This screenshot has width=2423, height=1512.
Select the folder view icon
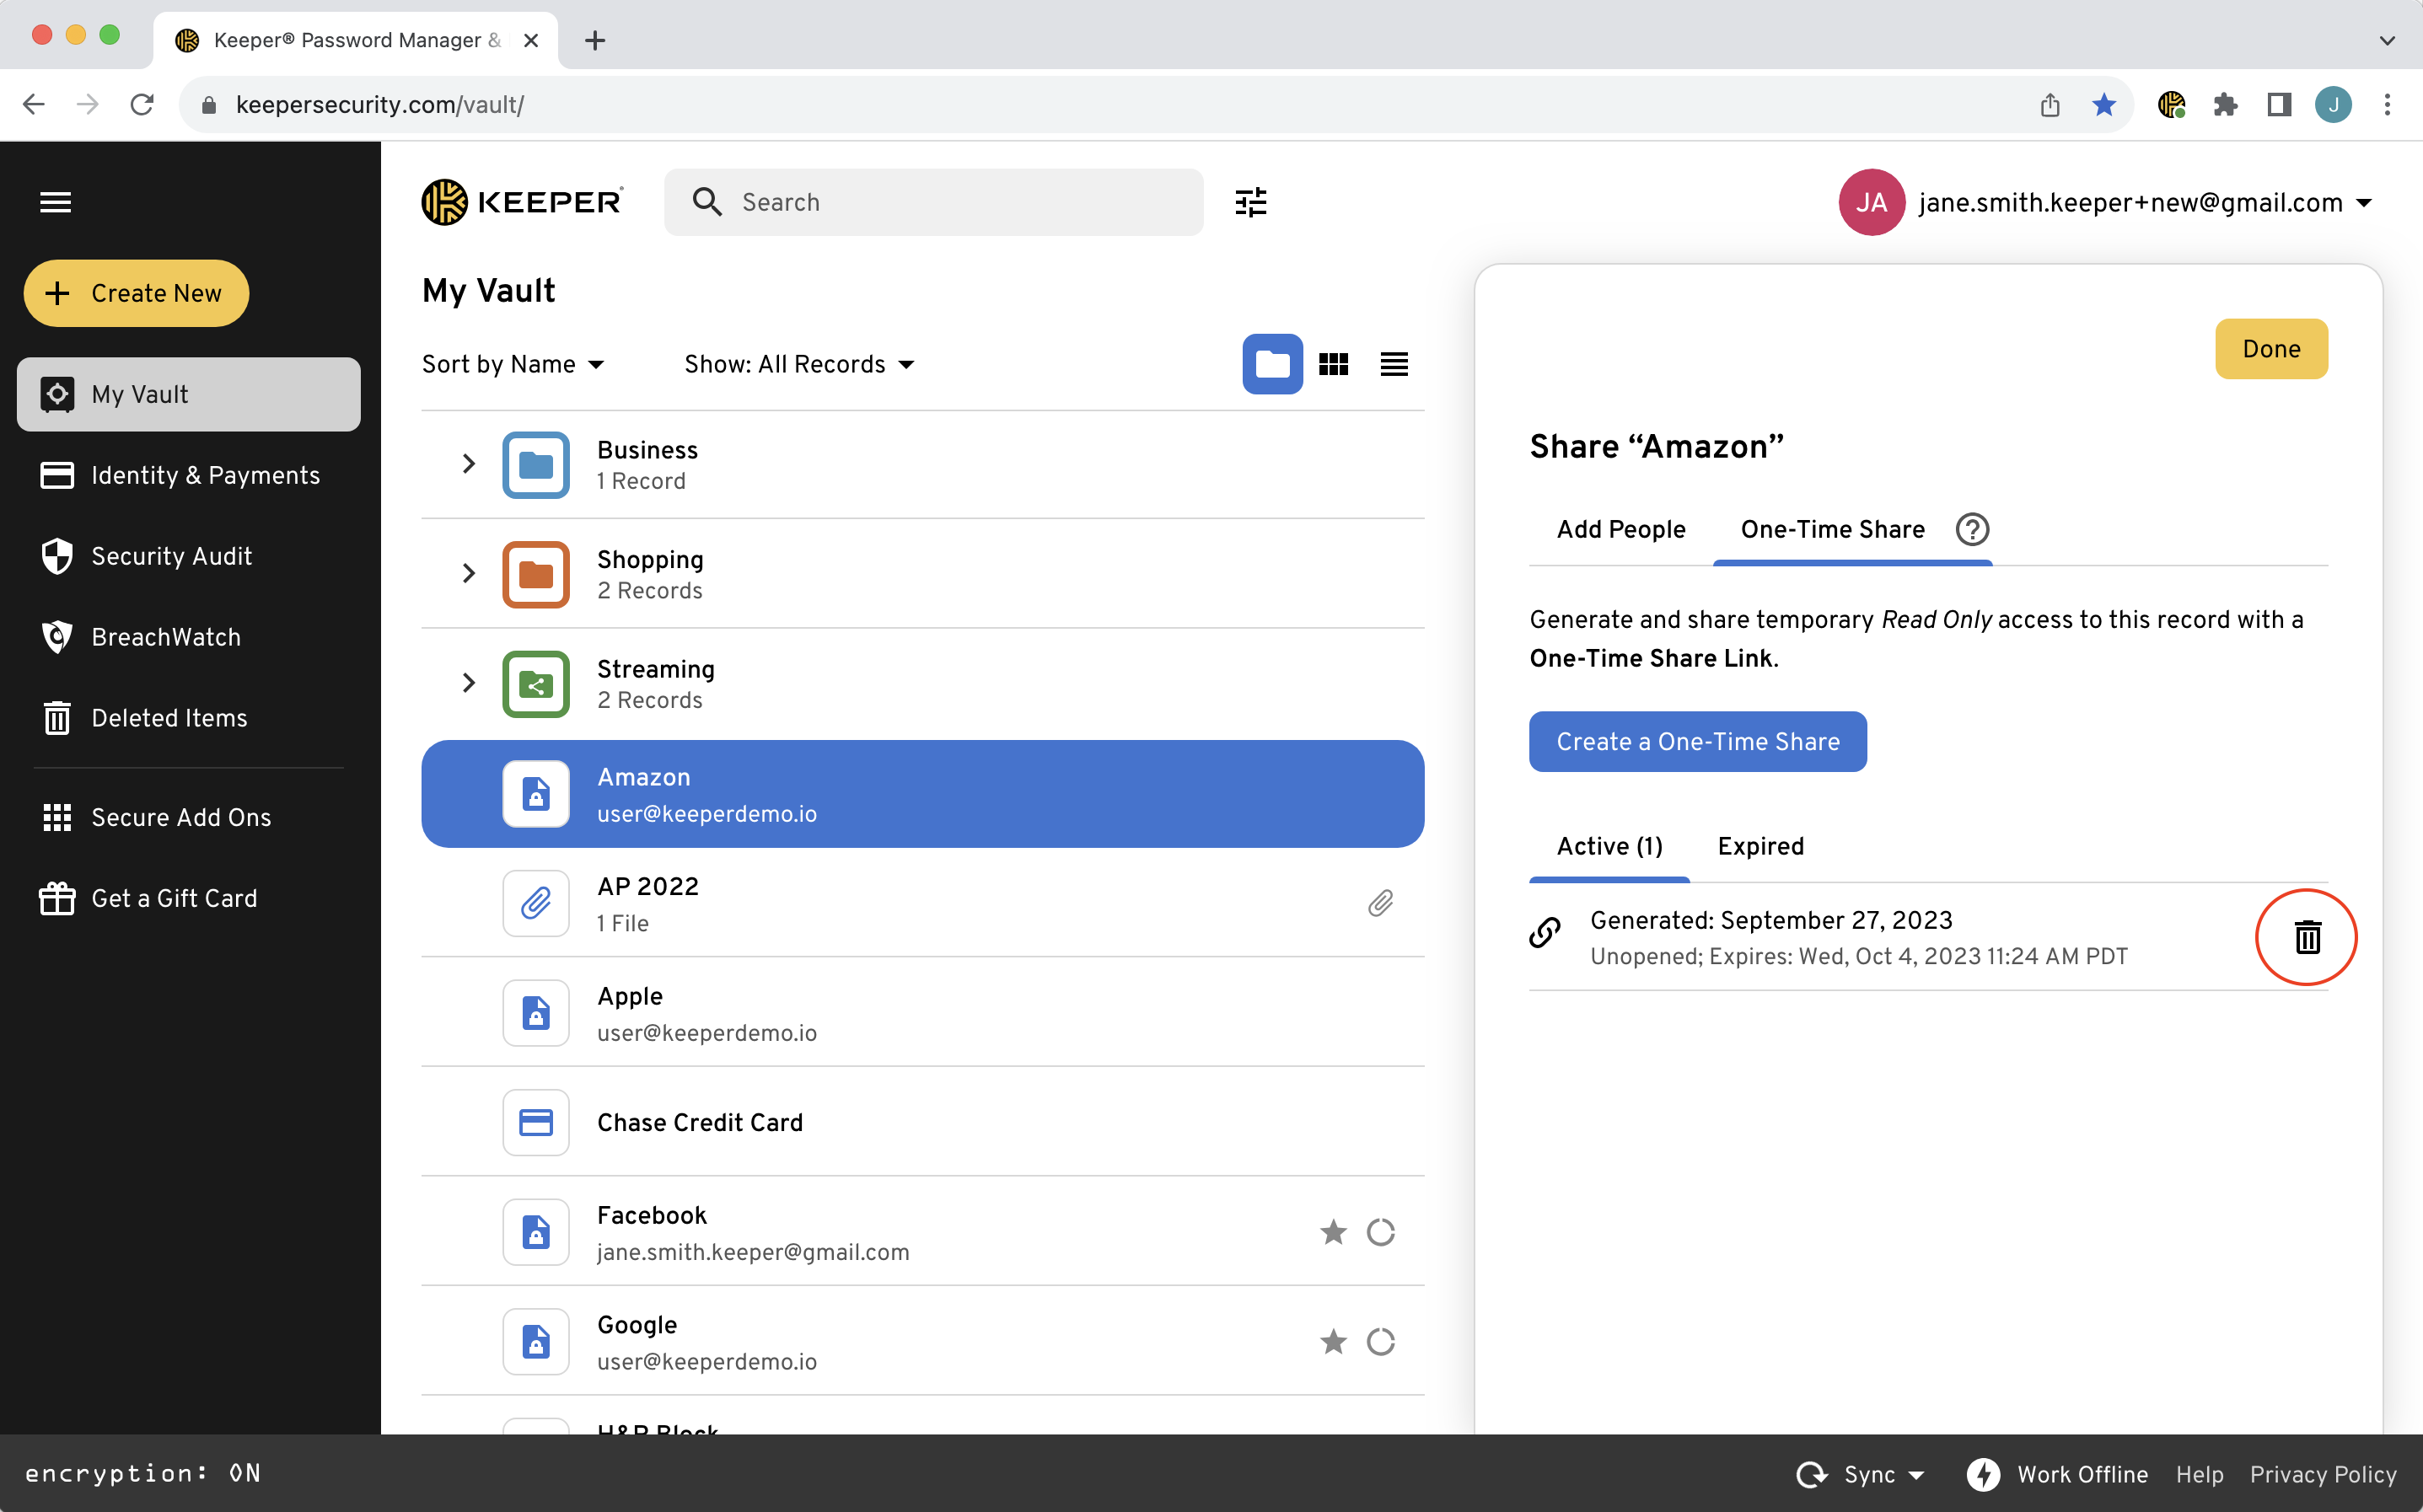click(x=1272, y=364)
